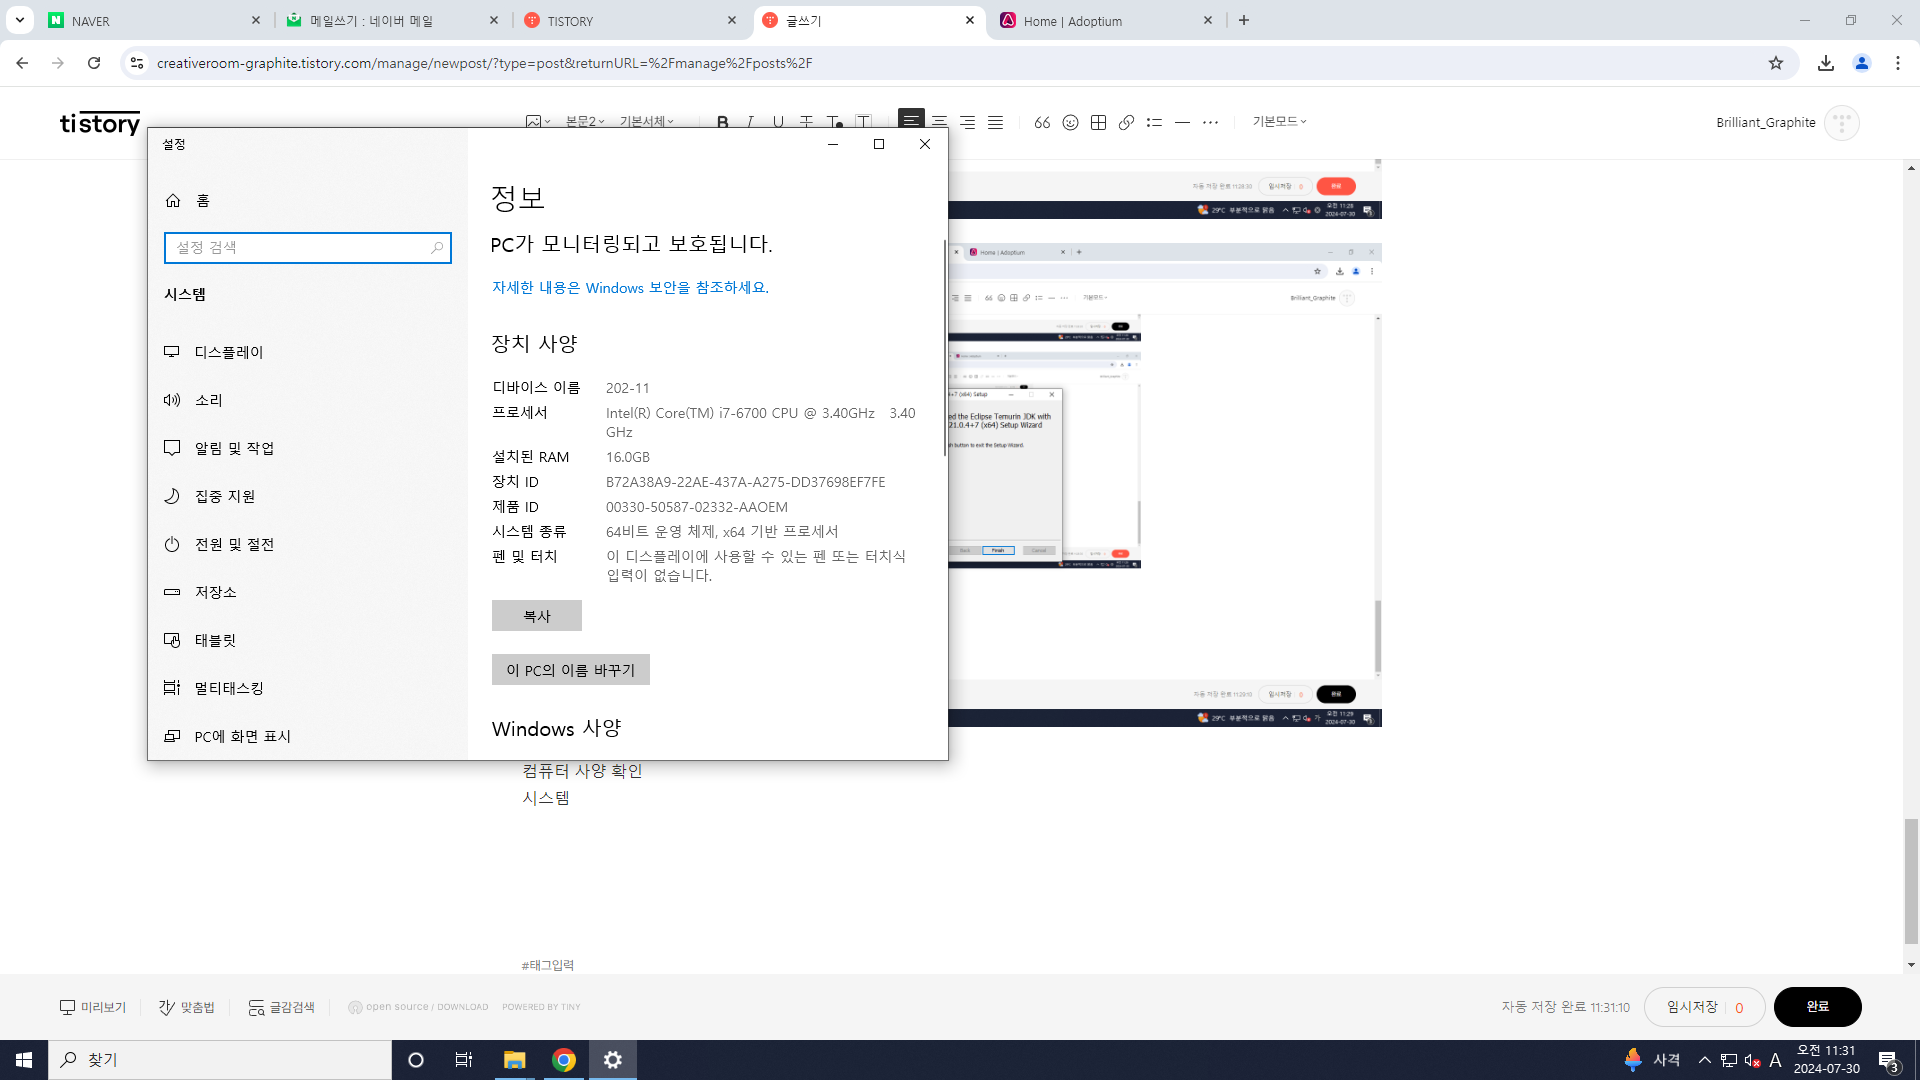
Task: Open 전원 및 절전 settings page
Action: tap(234, 544)
